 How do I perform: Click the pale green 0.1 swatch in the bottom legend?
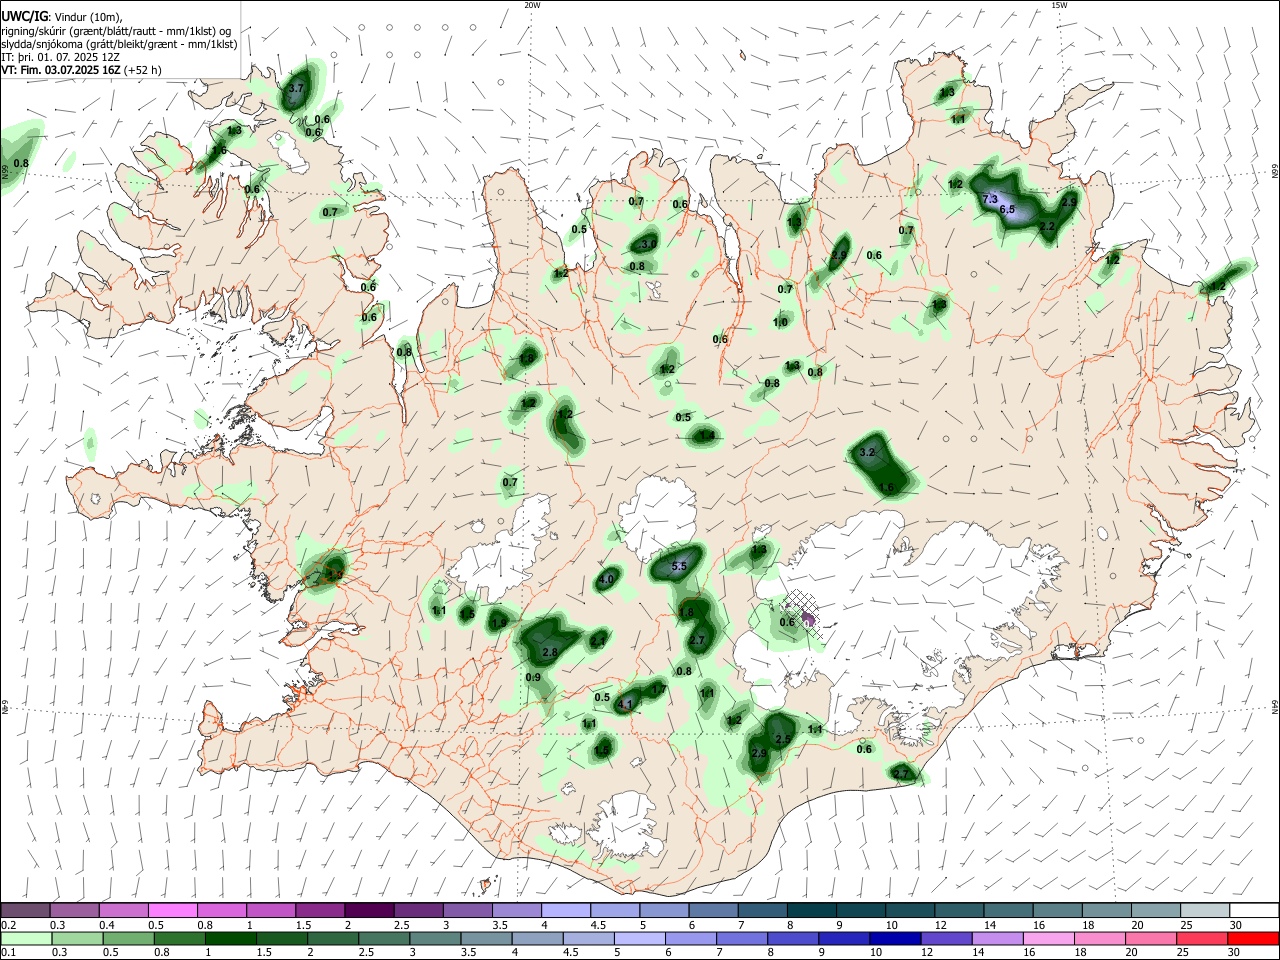tap(25, 938)
